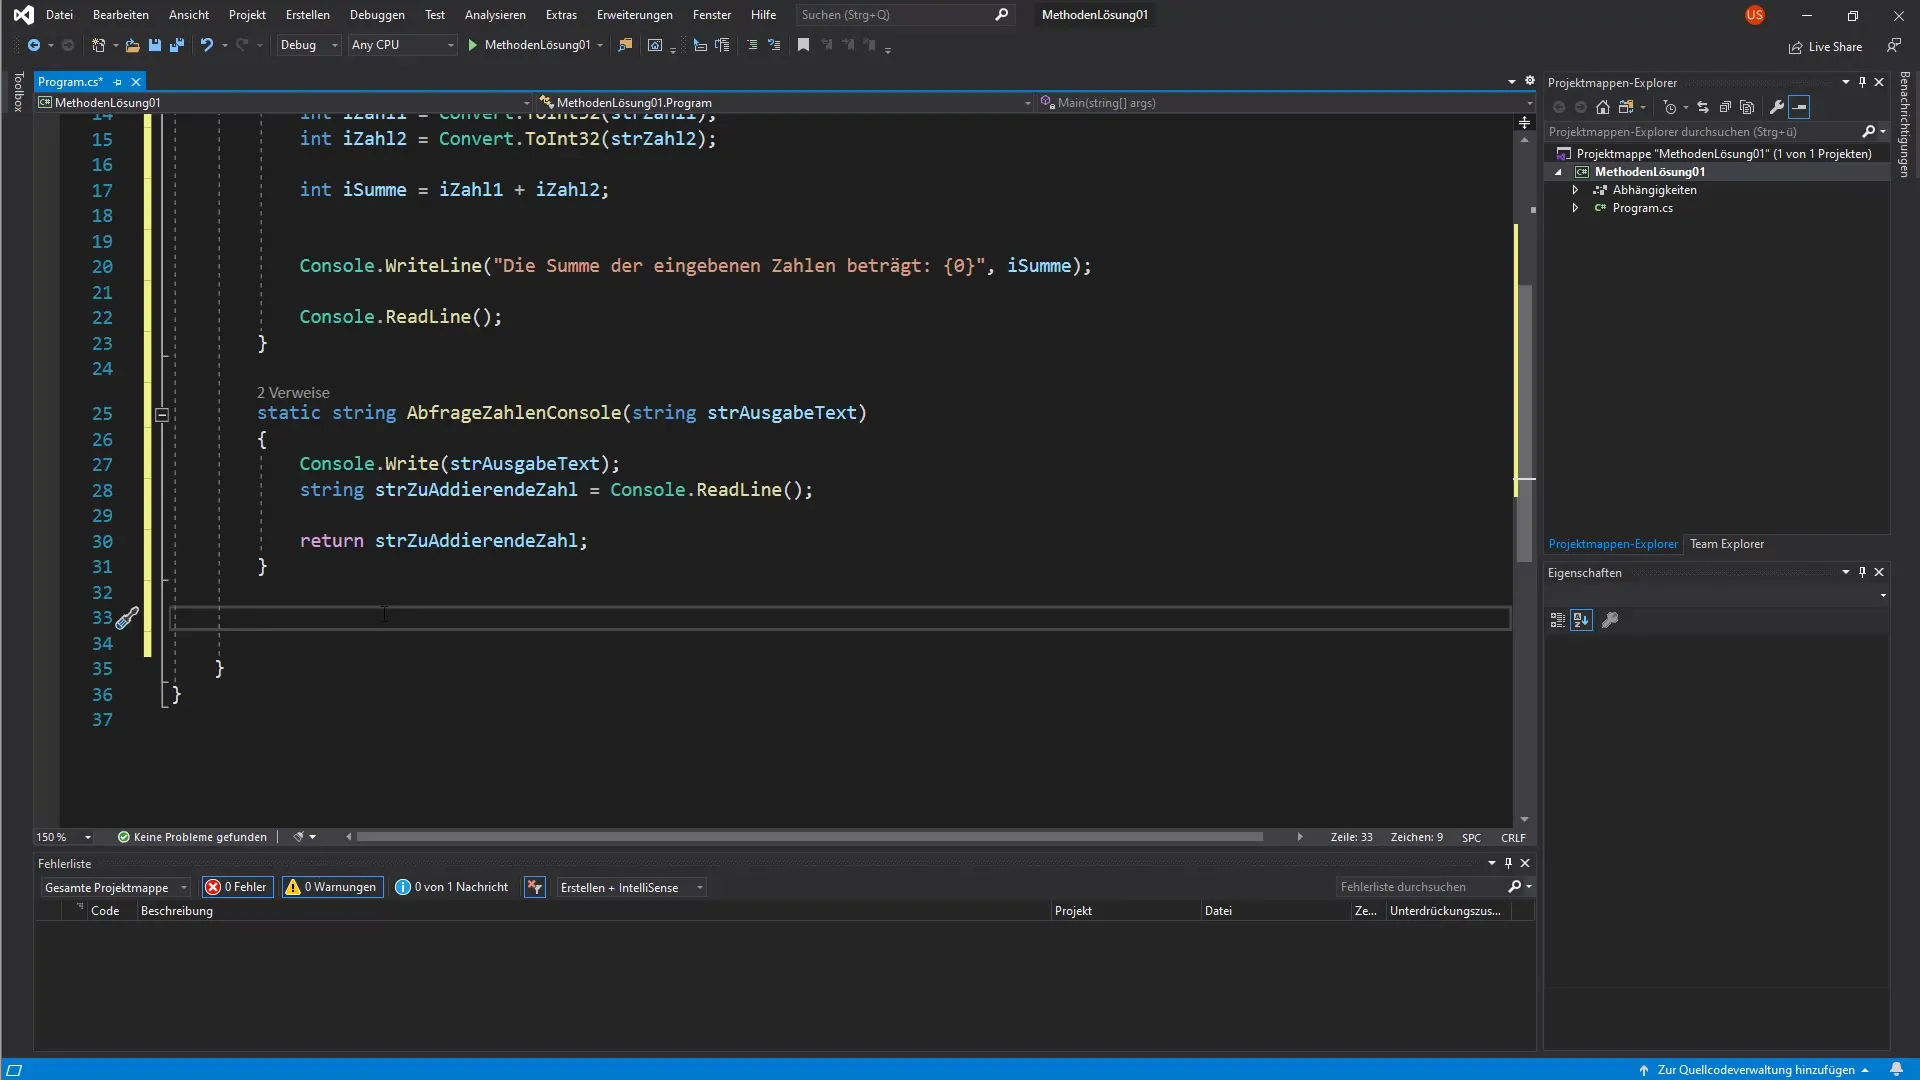
Task: Click the split editor handle above scrollbar
Action: 1524,122
